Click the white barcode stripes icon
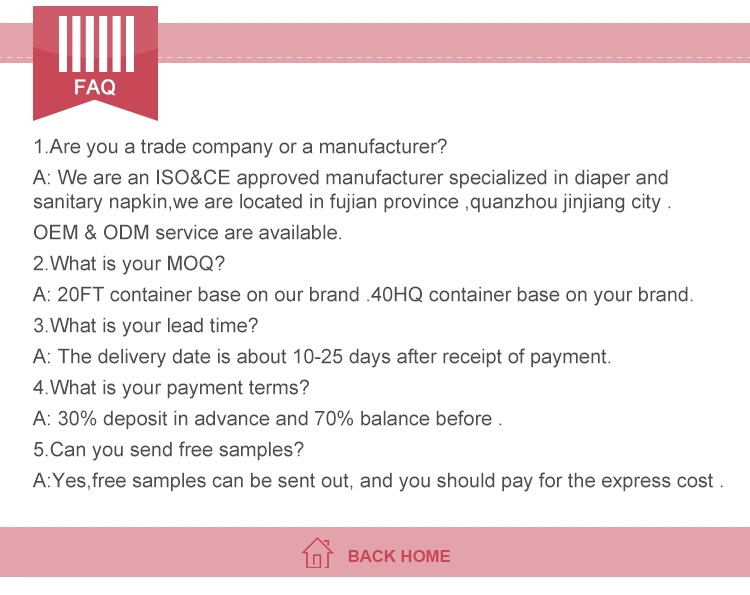Screen dimensions: 750x595 tap(96, 44)
